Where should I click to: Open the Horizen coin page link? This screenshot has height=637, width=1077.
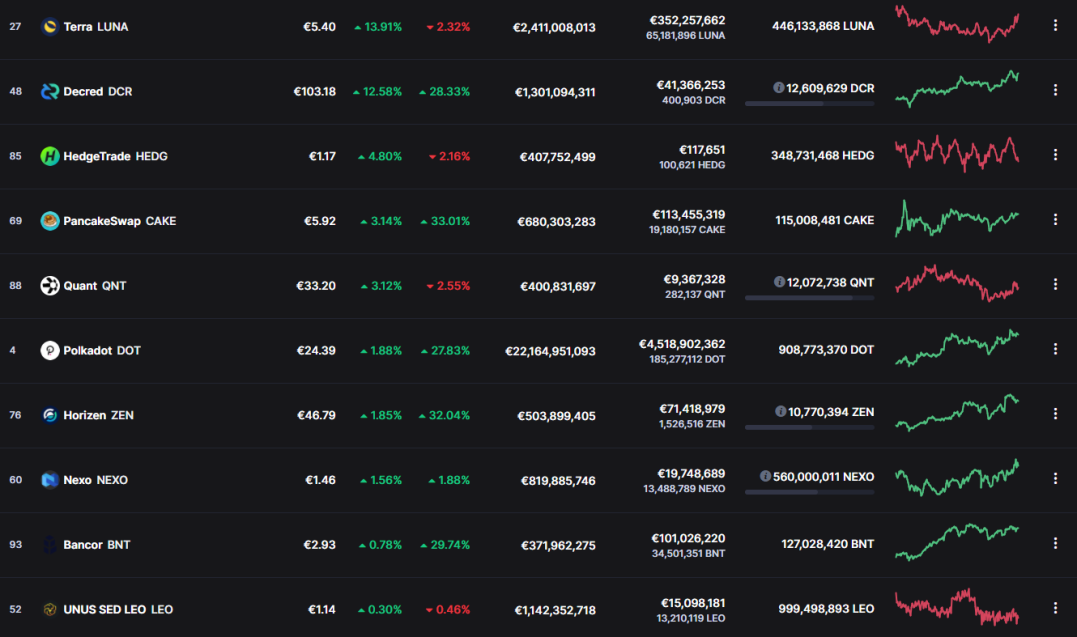click(98, 415)
